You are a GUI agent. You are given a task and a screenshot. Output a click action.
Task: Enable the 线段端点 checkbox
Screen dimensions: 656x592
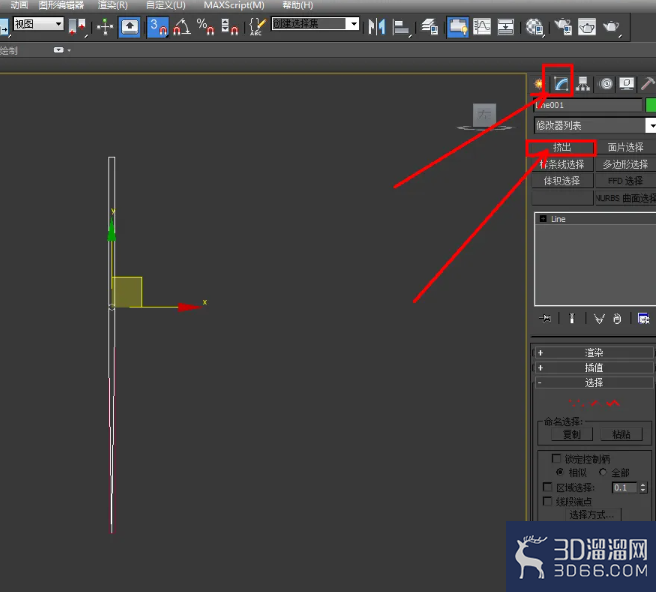[547, 501]
